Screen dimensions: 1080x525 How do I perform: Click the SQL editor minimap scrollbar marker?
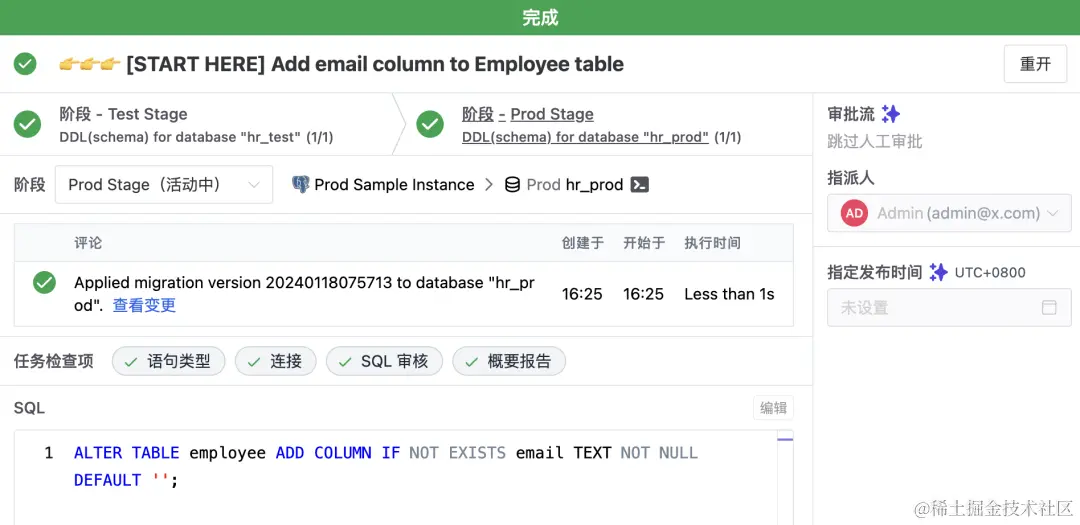pyautogui.click(x=785, y=440)
